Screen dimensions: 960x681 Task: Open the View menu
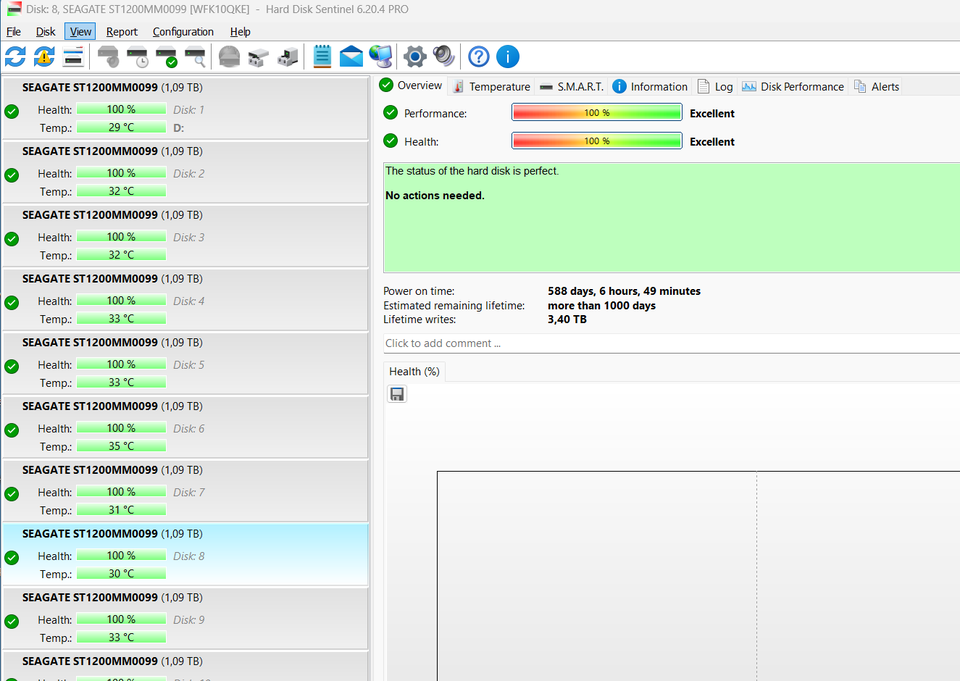point(81,32)
